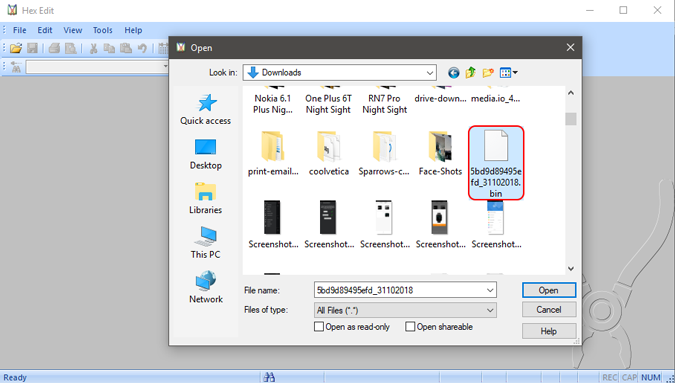This screenshot has width=675, height=383.
Task: Expand the Look in Downloads dropdown
Action: (430, 73)
